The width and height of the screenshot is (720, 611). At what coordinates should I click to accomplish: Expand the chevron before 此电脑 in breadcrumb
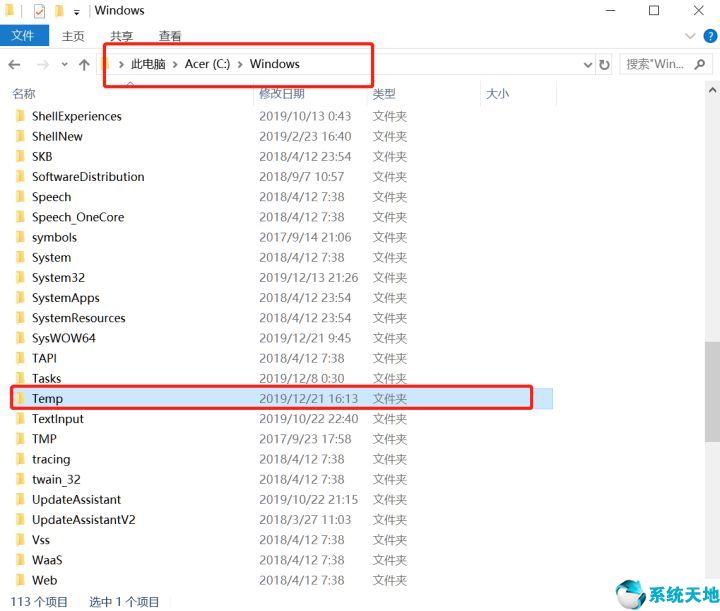121,65
